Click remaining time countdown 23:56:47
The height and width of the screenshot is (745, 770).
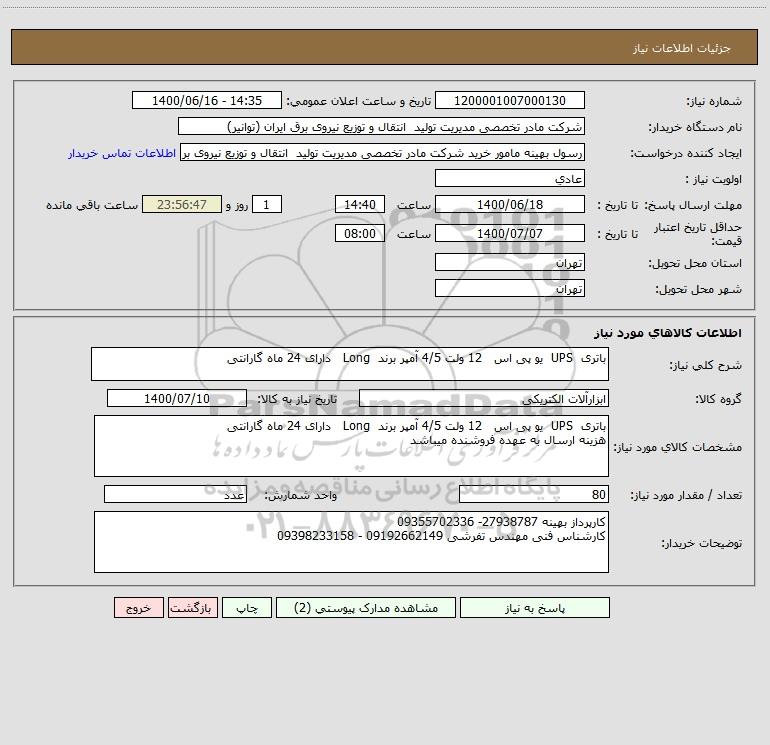point(182,204)
